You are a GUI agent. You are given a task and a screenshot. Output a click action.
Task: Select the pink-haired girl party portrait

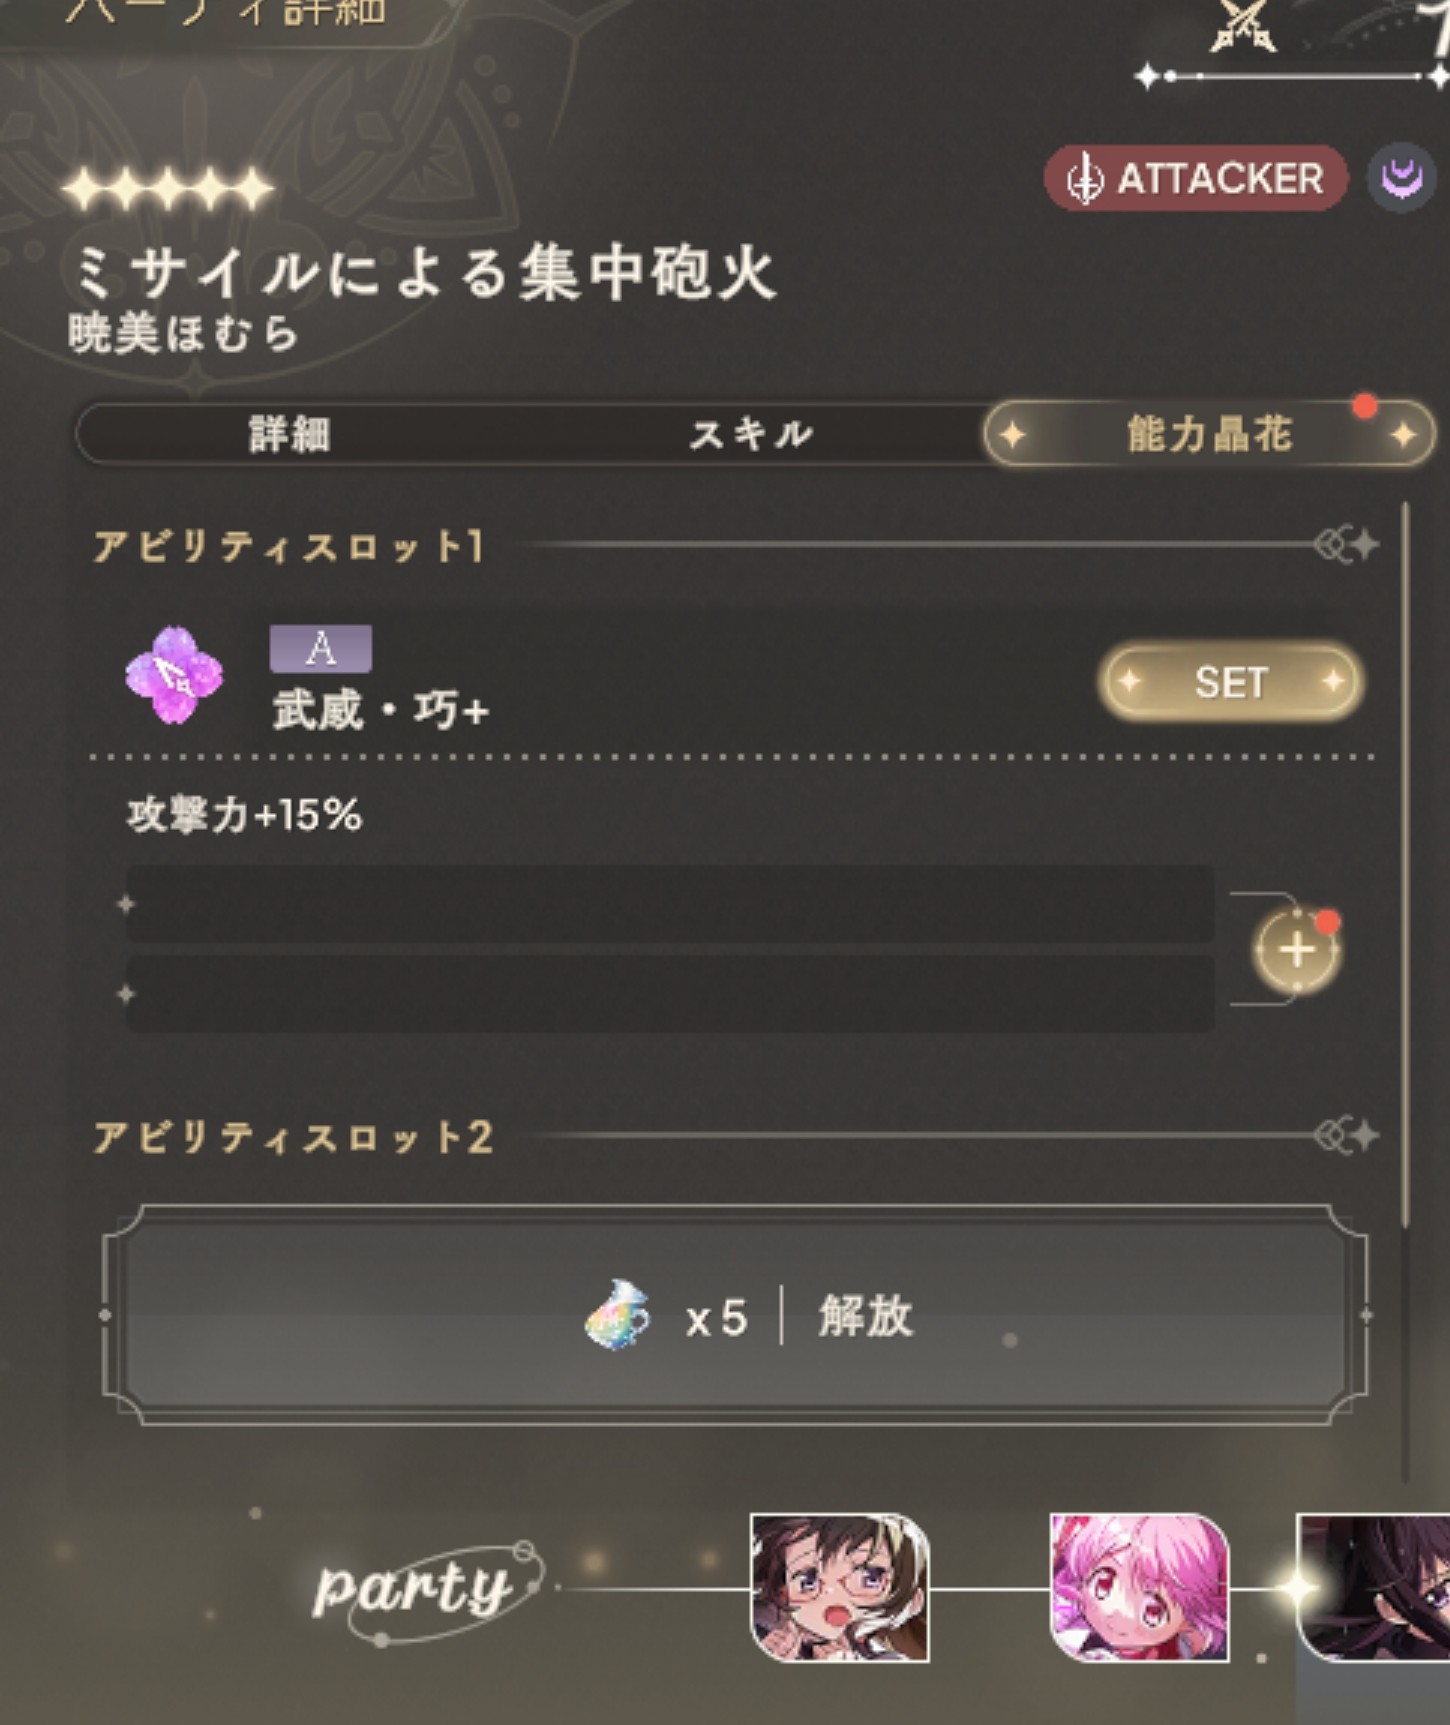(1139, 1588)
